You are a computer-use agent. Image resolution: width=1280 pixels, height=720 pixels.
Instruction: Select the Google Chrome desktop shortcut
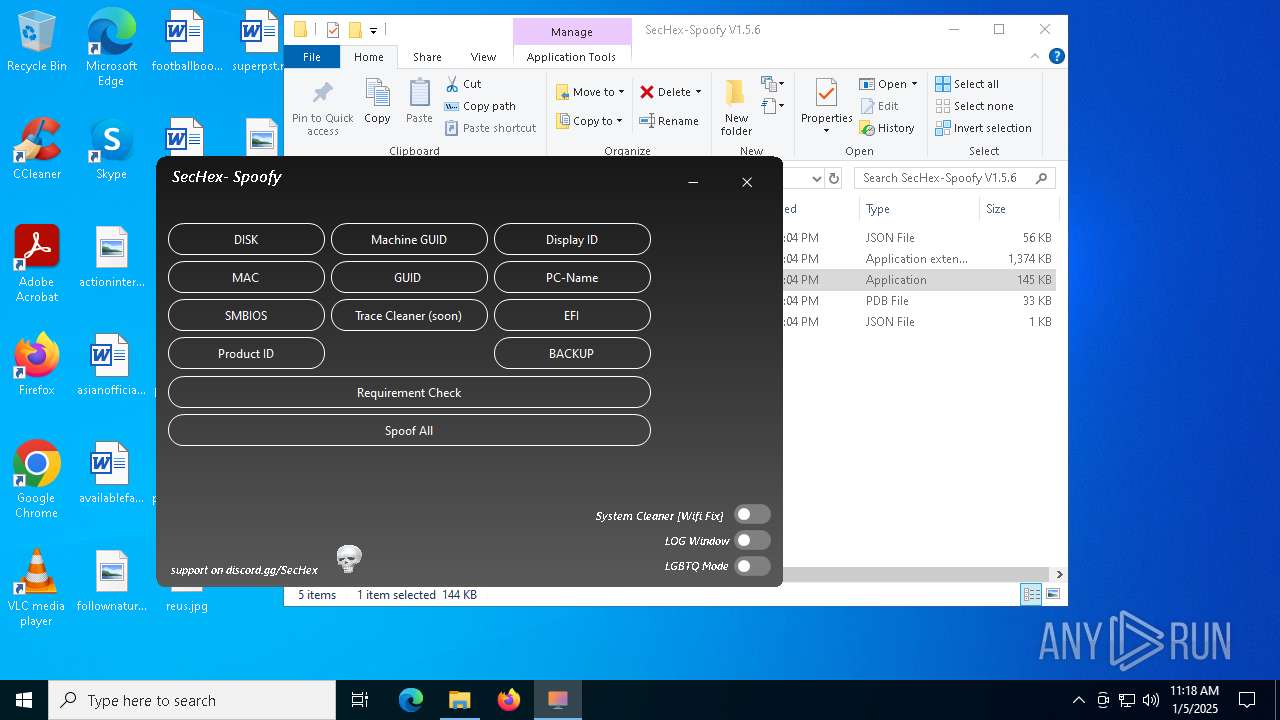click(x=37, y=480)
